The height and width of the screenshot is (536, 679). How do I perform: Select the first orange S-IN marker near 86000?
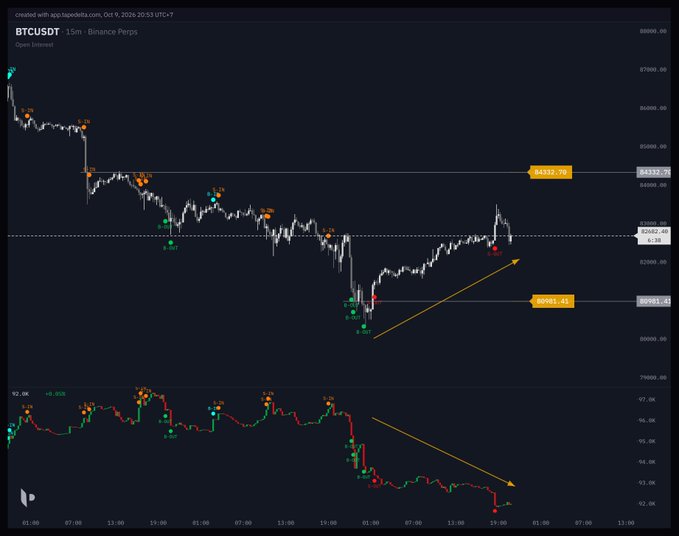click(x=27, y=116)
